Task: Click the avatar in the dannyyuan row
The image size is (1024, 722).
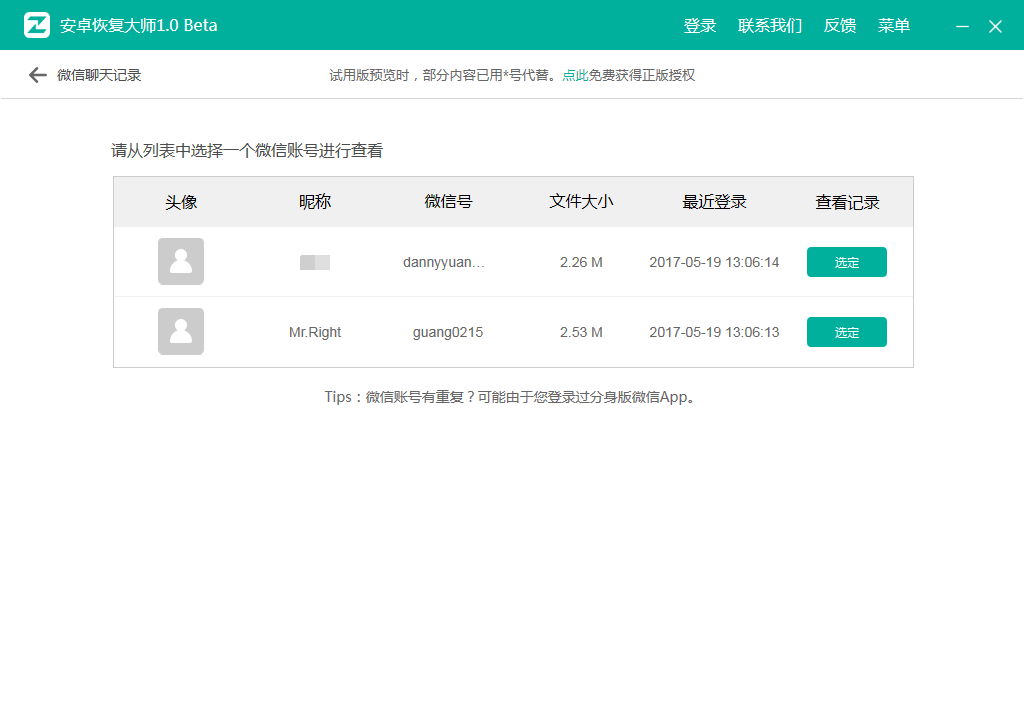Action: pos(181,262)
